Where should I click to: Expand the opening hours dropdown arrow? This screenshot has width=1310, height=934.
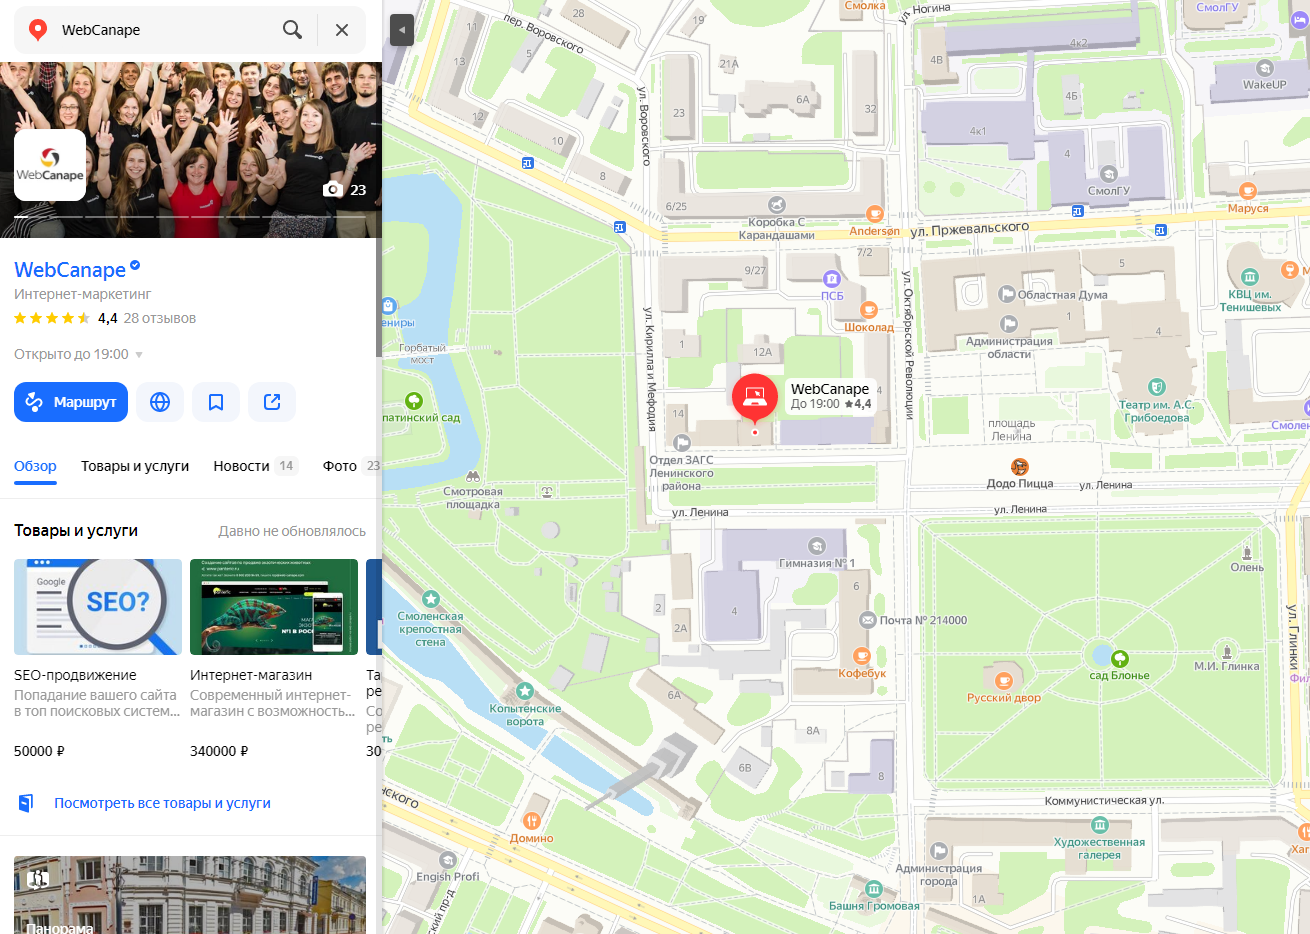pyautogui.click(x=139, y=355)
